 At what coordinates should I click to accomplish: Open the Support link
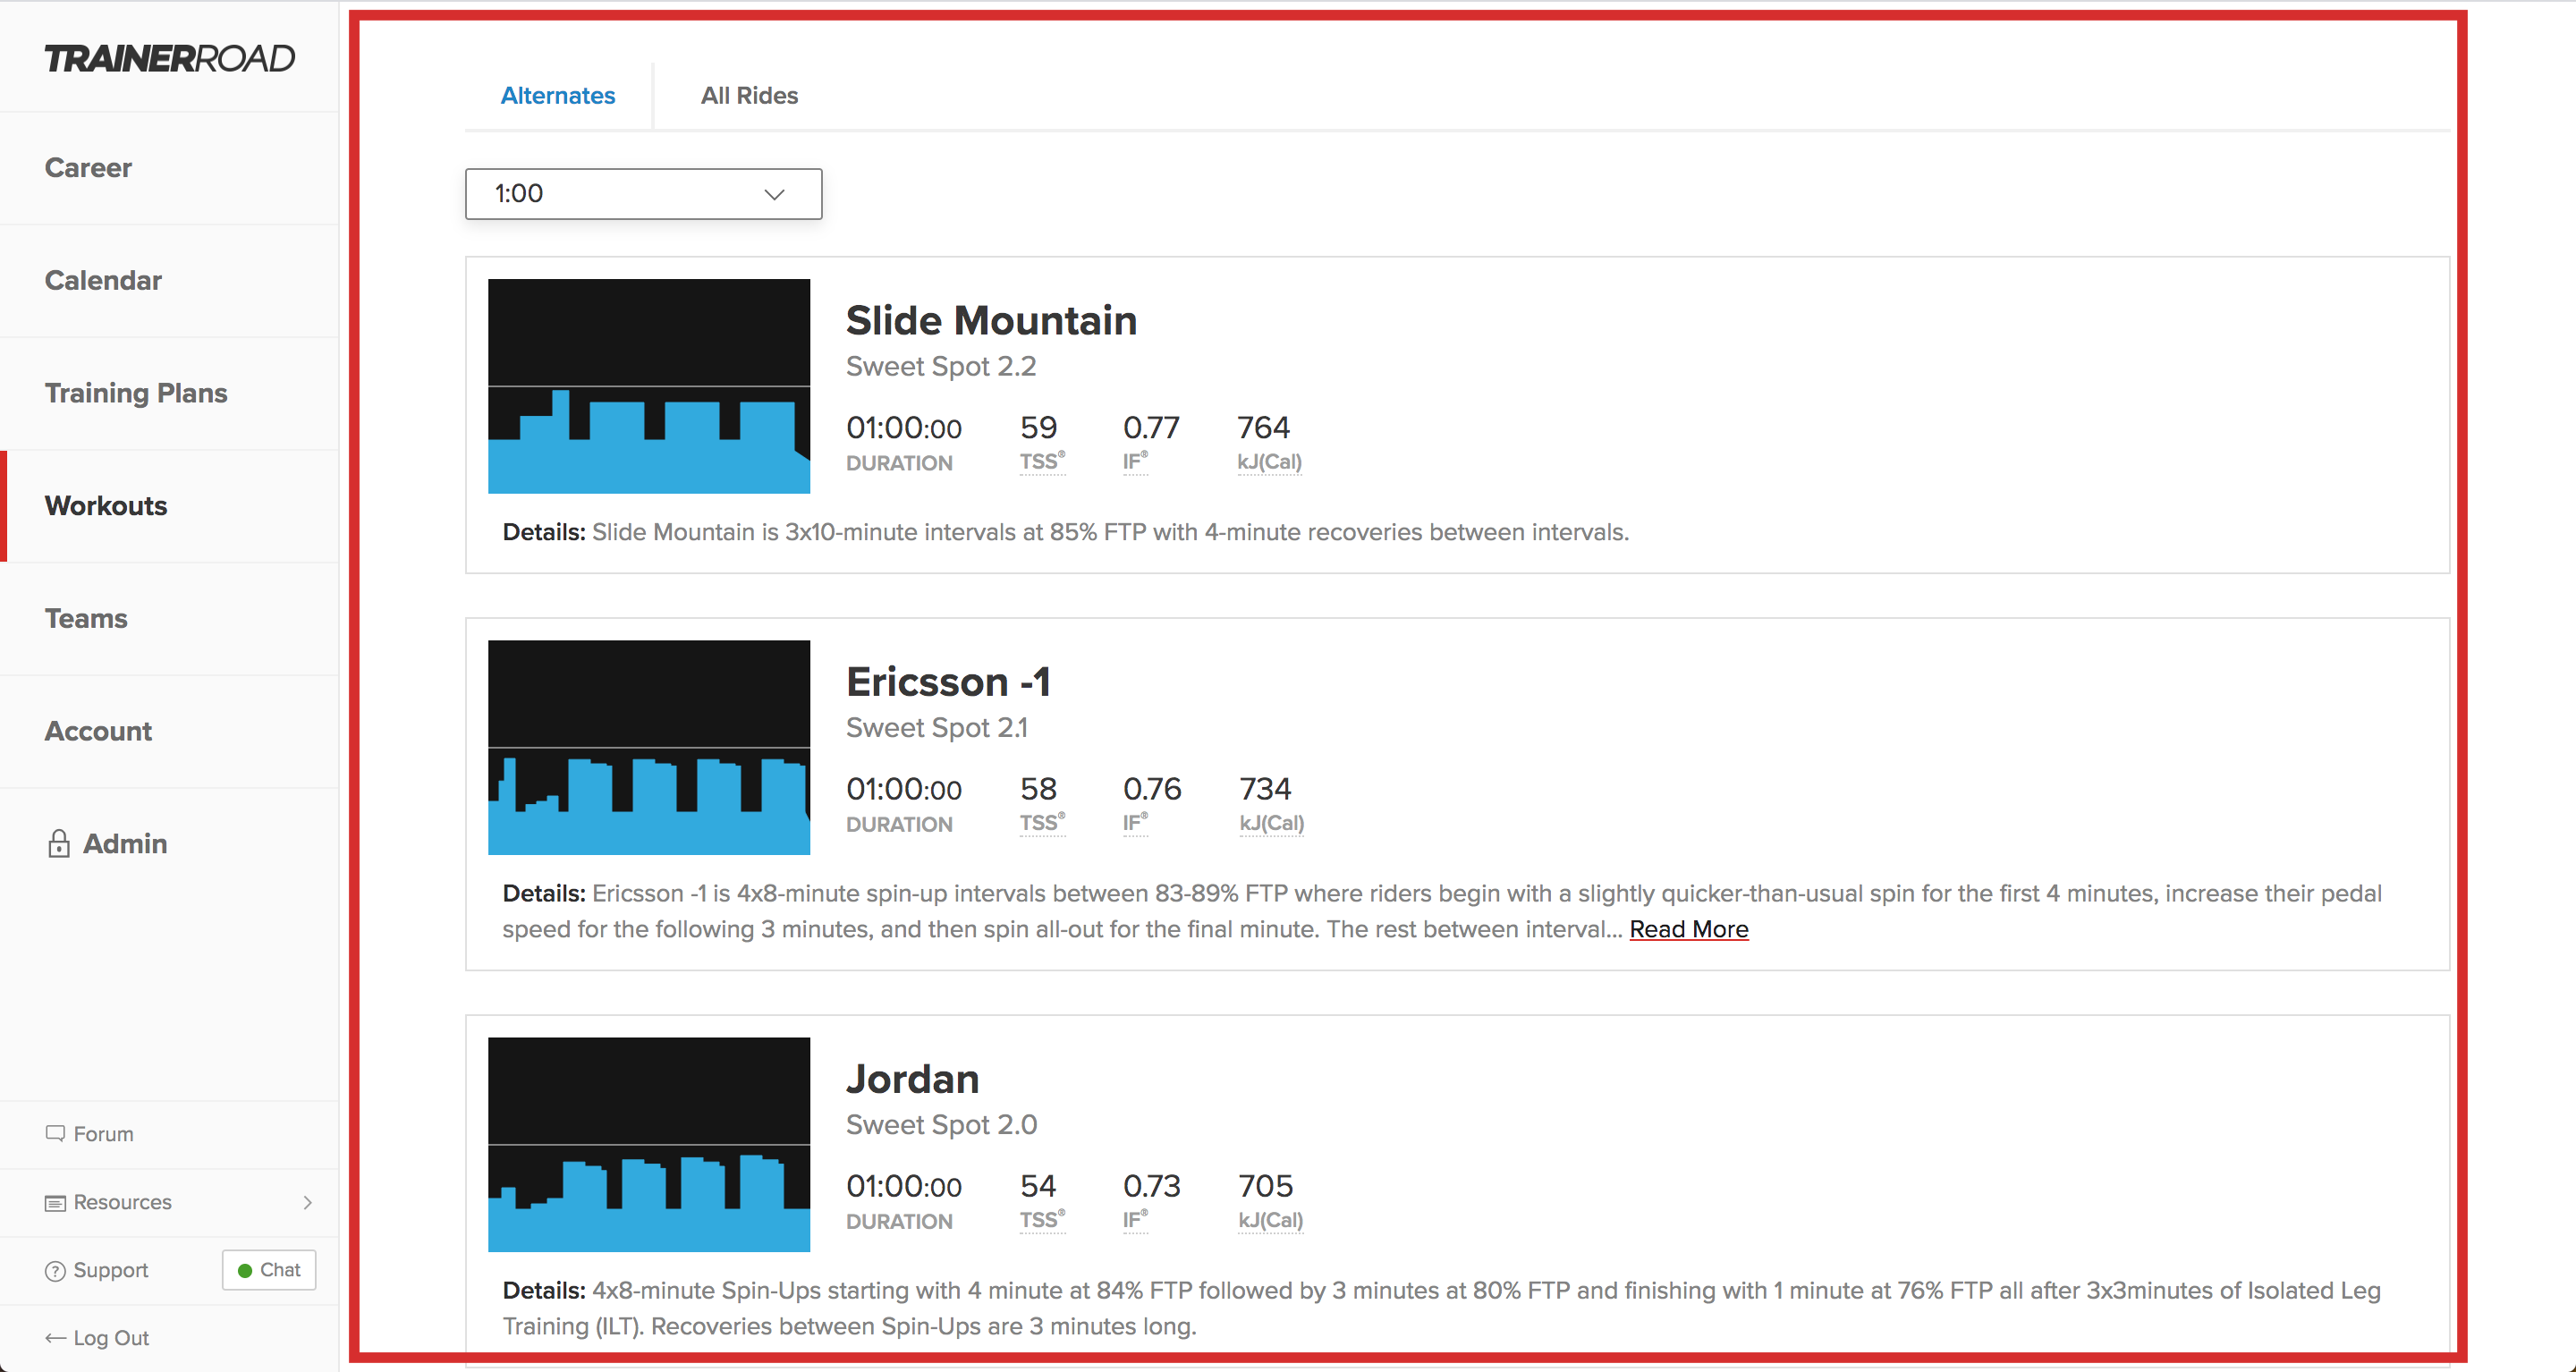(x=110, y=1270)
